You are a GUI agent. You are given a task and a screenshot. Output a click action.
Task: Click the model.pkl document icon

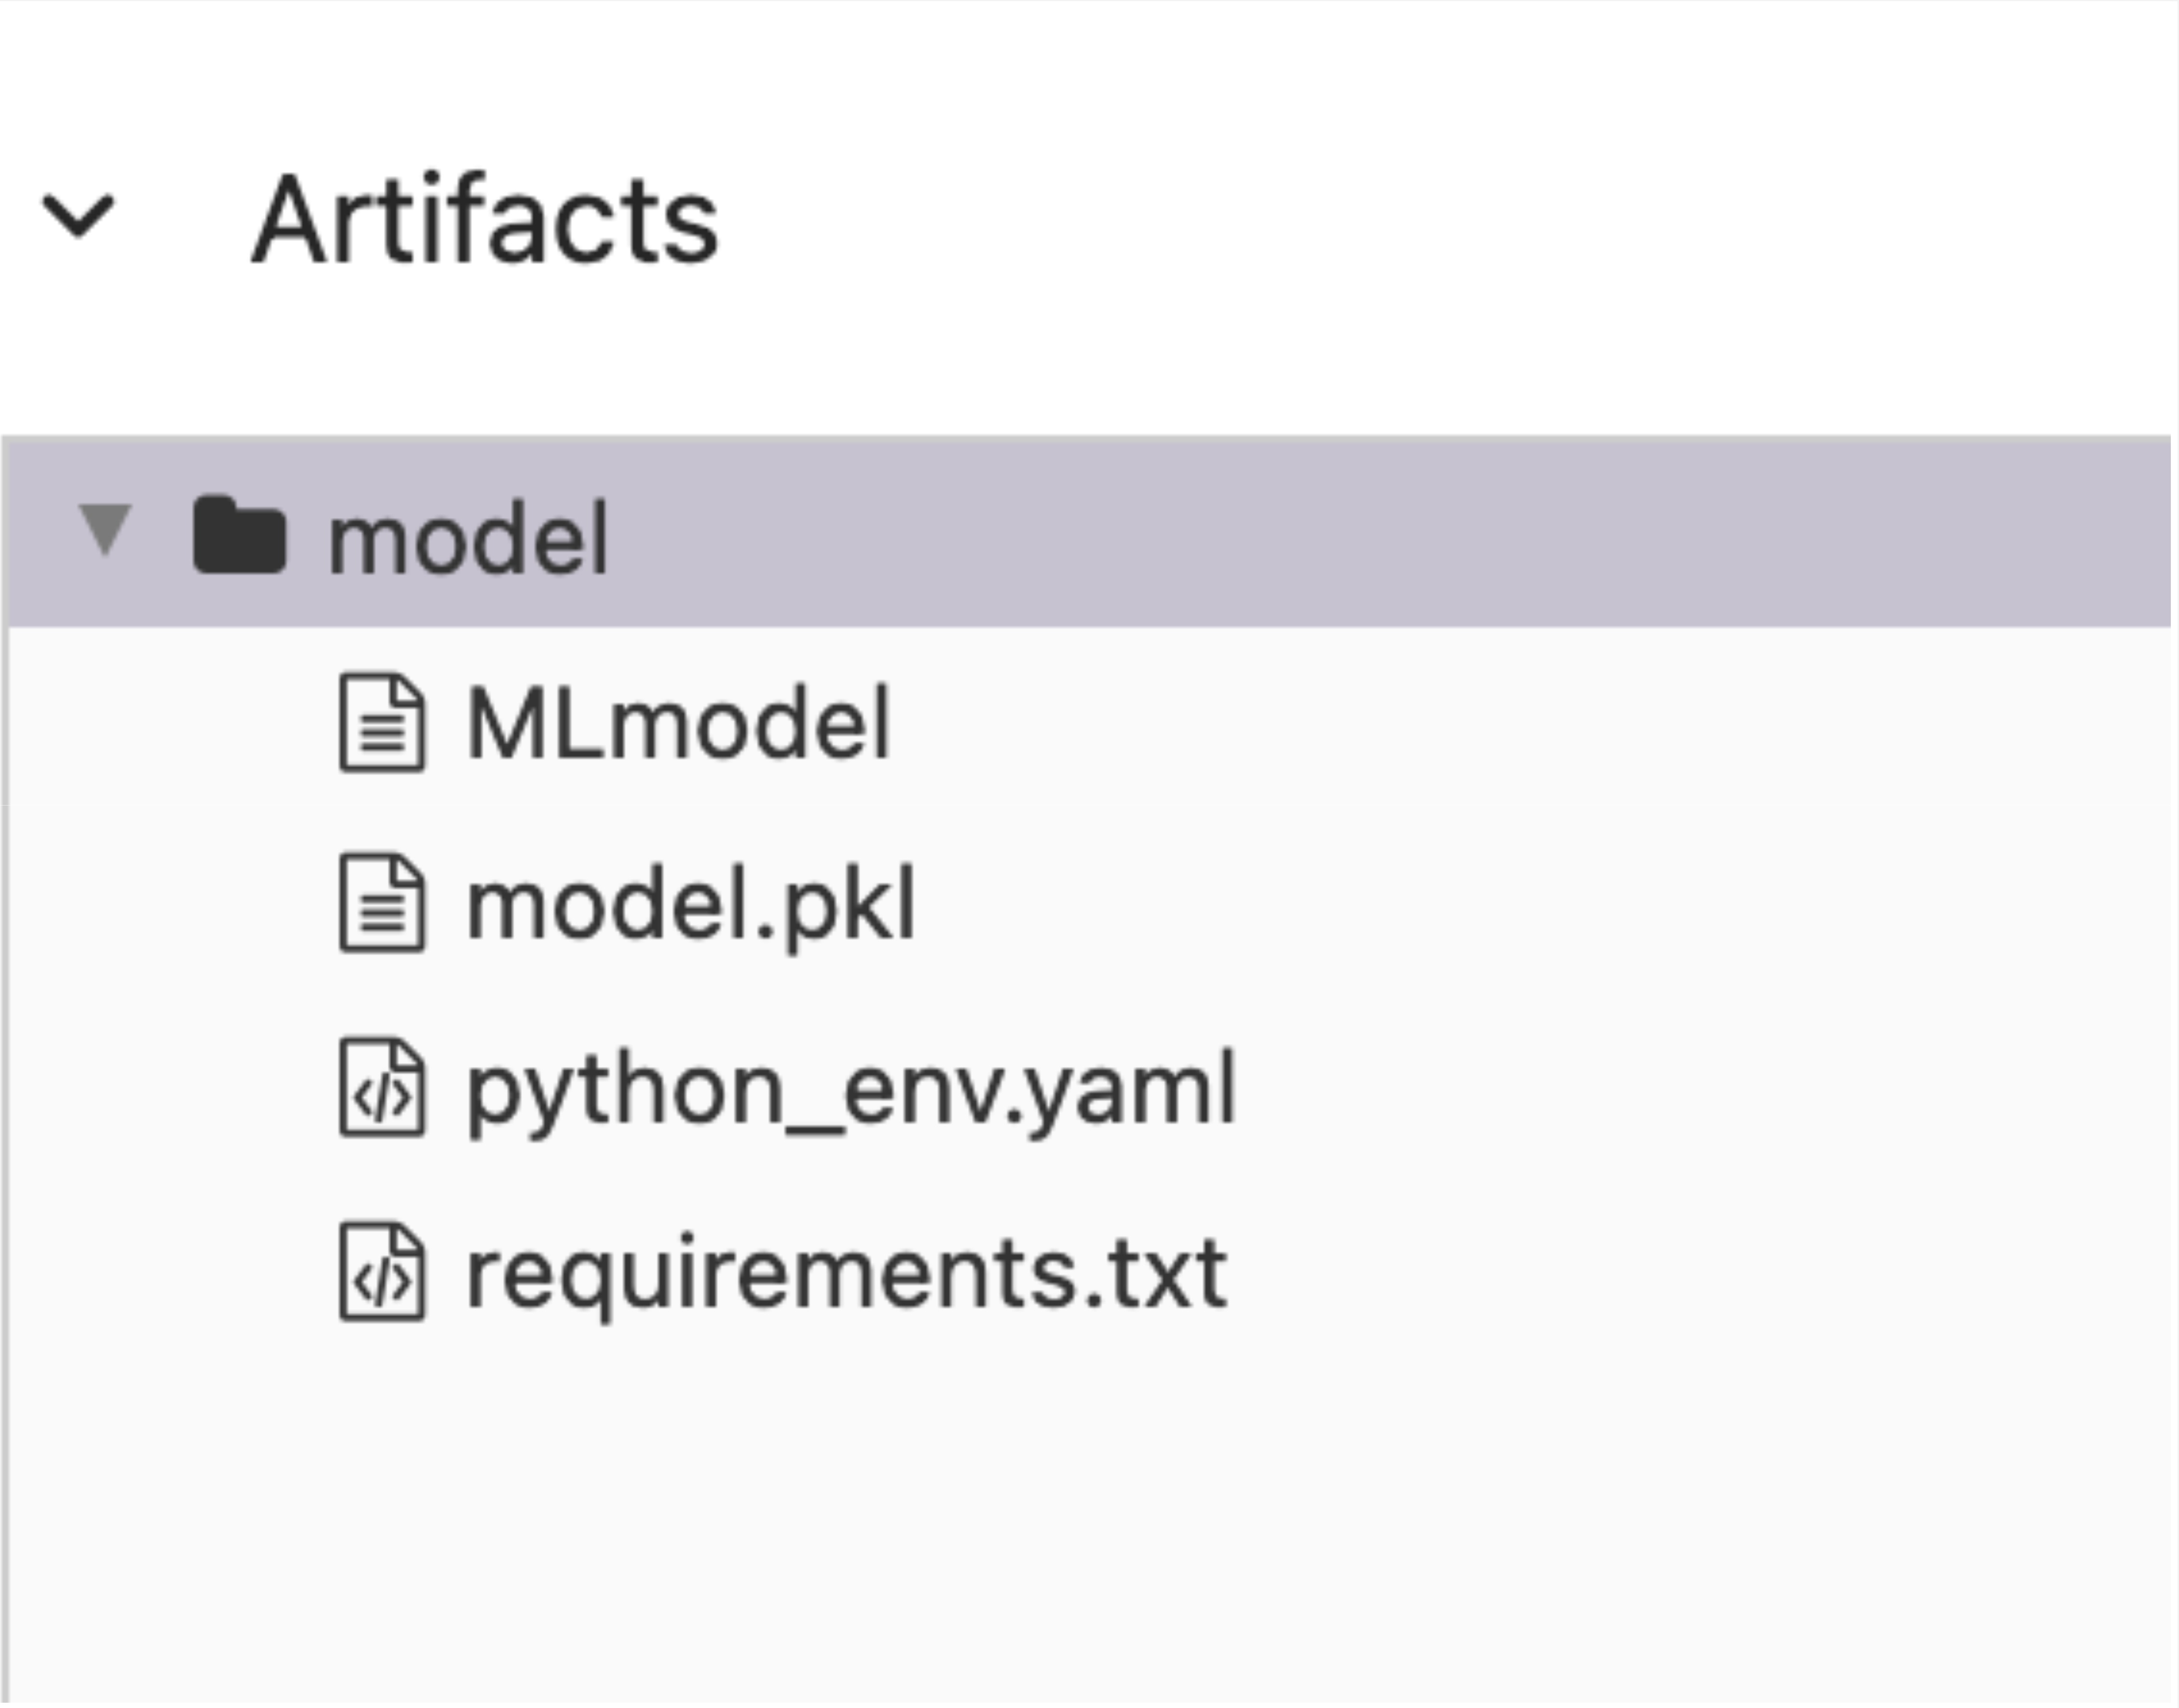click(x=382, y=904)
